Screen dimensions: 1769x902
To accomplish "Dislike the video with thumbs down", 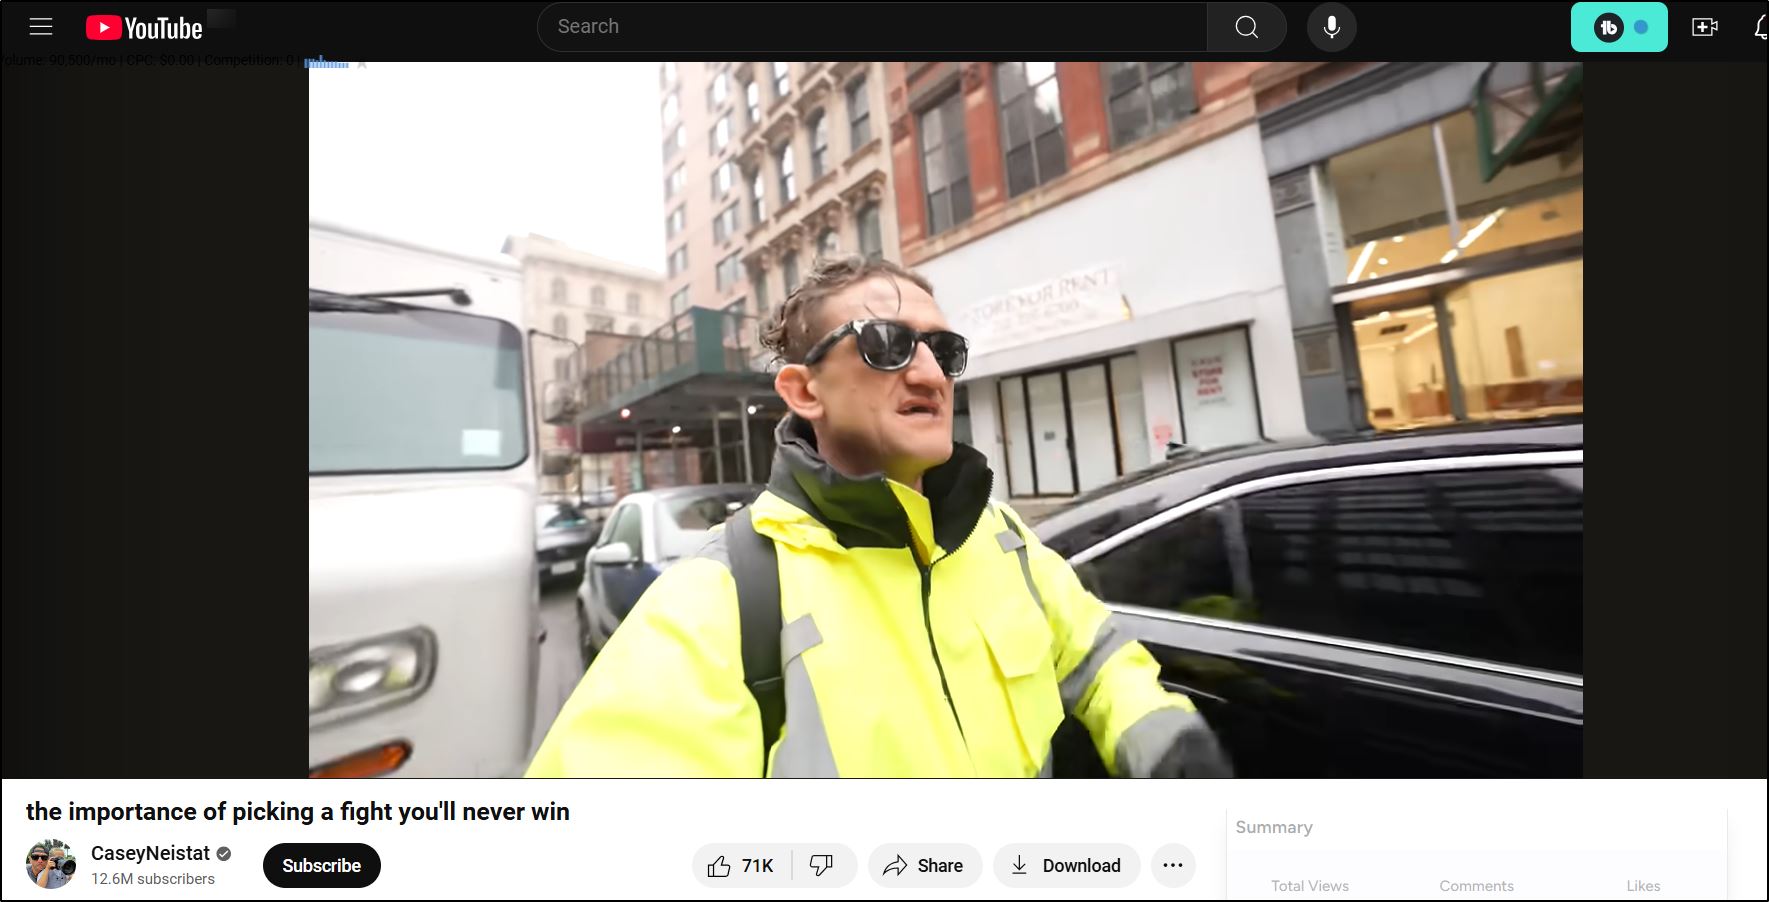I will tap(822, 866).
